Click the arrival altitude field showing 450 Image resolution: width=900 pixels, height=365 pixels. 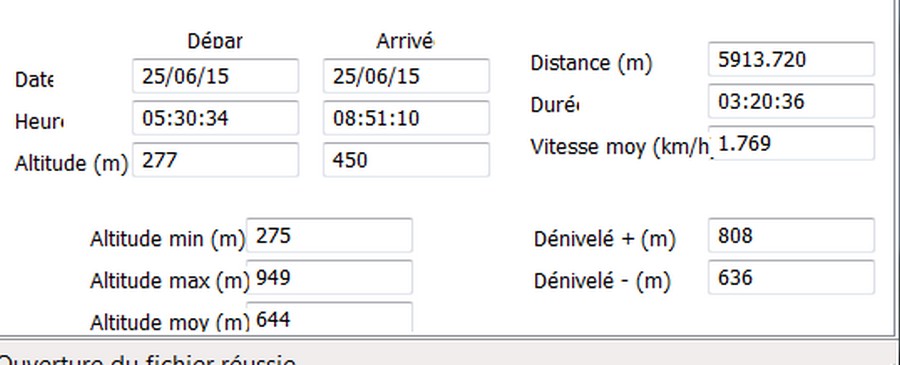(406, 160)
